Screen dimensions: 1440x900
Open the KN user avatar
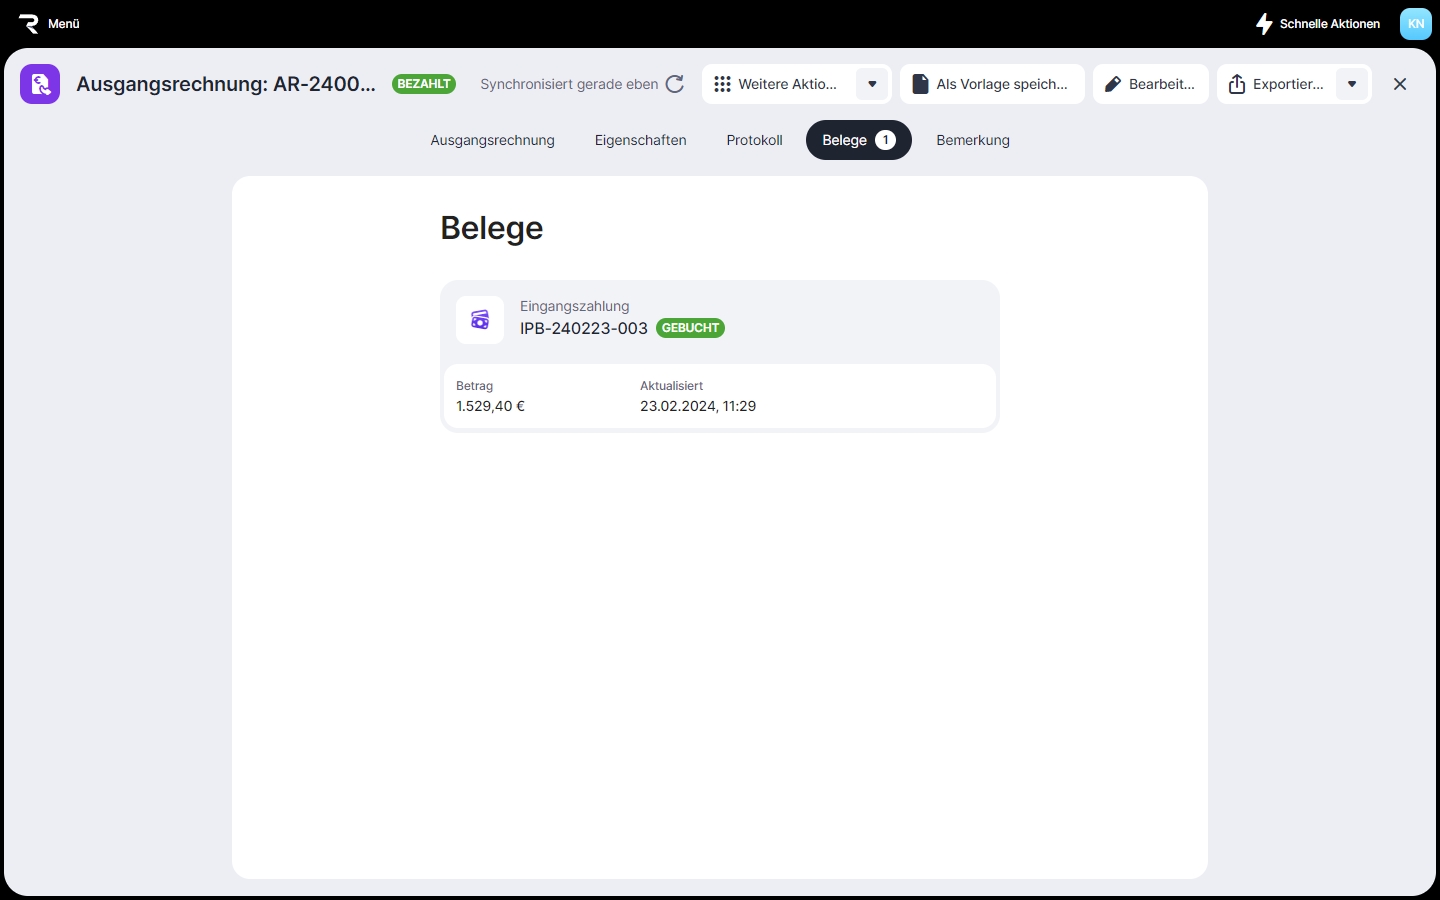tap(1415, 24)
